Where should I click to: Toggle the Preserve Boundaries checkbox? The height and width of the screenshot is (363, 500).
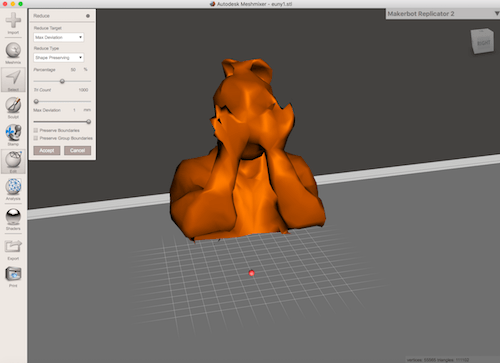pyautogui.click(x=36, y=130)
